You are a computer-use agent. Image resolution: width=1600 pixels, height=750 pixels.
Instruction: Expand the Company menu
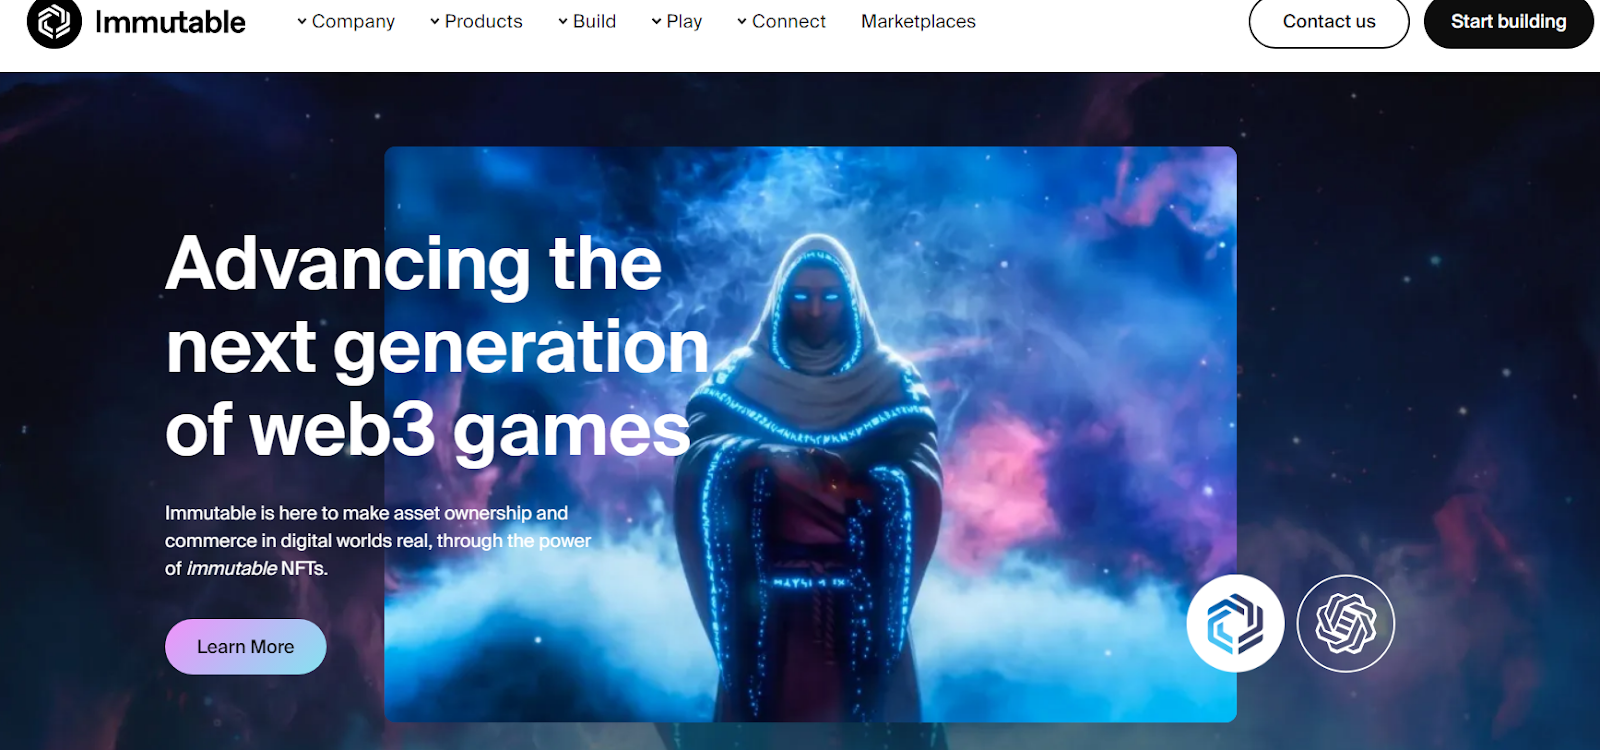pos(346,21)
